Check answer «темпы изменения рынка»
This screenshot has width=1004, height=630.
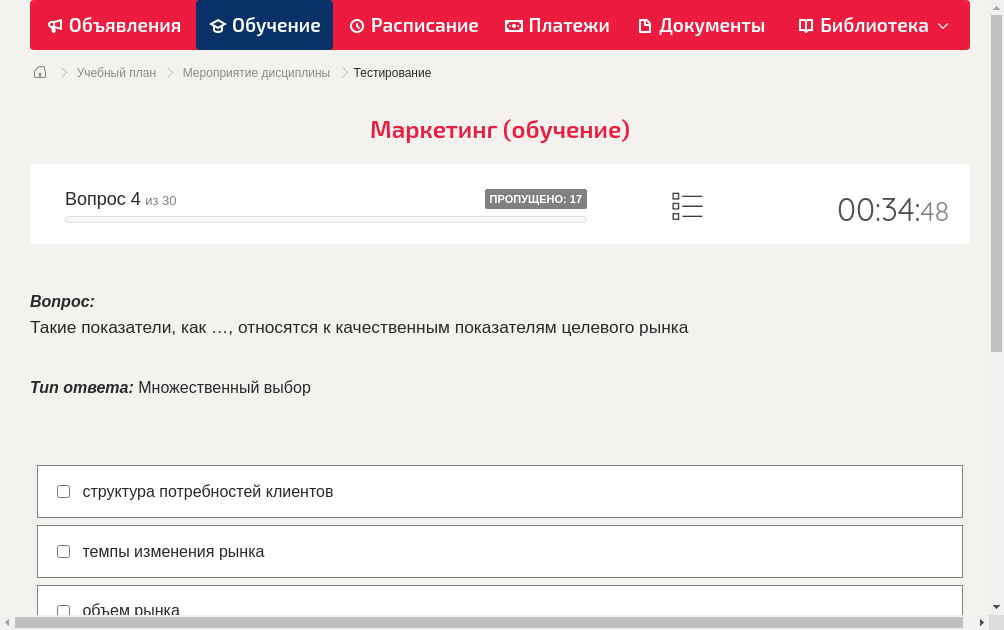click(x=63, y=551)
